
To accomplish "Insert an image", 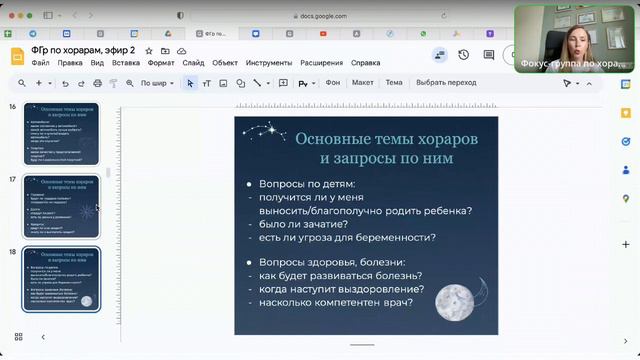I will 223,83.
